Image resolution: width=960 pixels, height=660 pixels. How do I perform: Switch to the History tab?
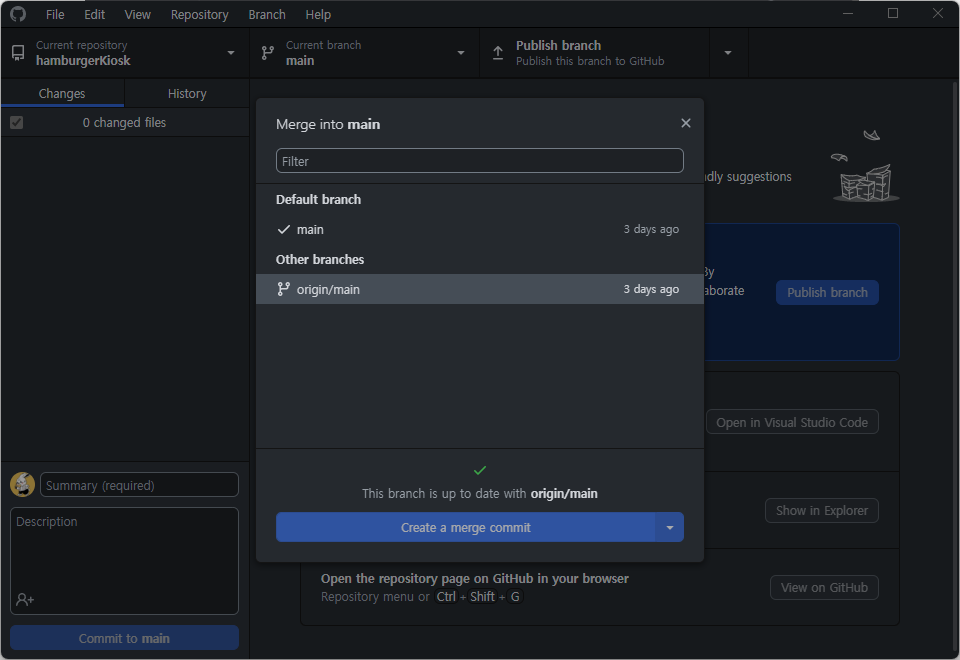(187, 93)
